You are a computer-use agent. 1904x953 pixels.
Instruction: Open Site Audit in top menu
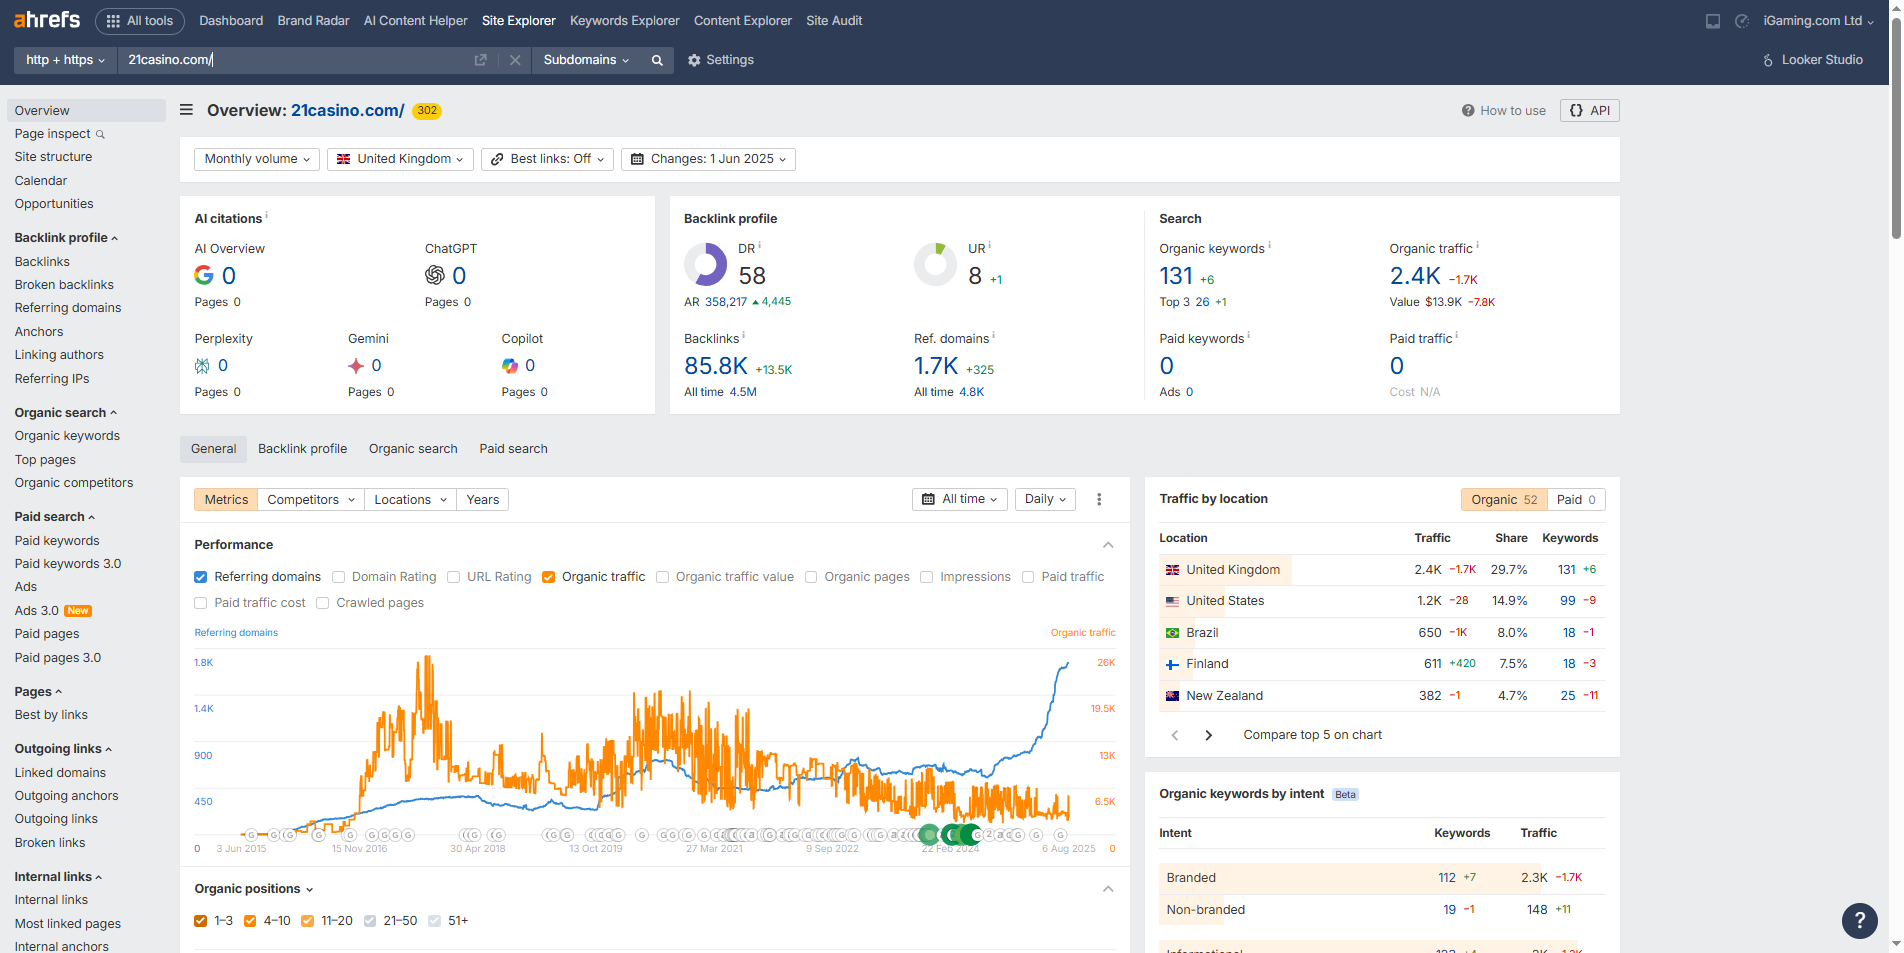click(x=834, y=21)
